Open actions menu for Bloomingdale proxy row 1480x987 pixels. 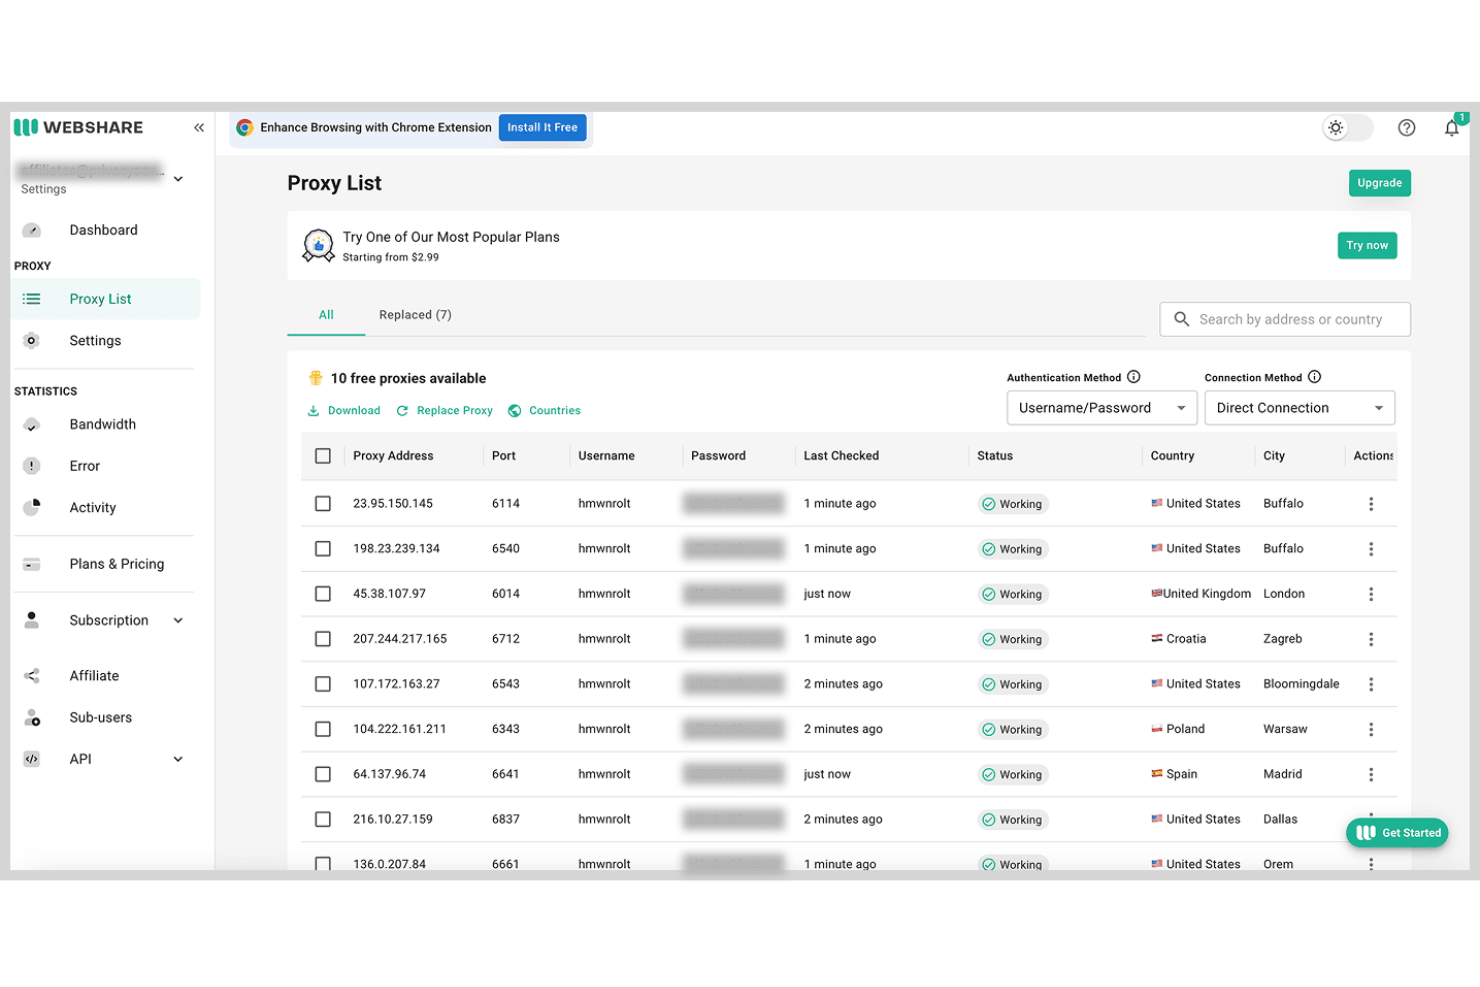1371,684
